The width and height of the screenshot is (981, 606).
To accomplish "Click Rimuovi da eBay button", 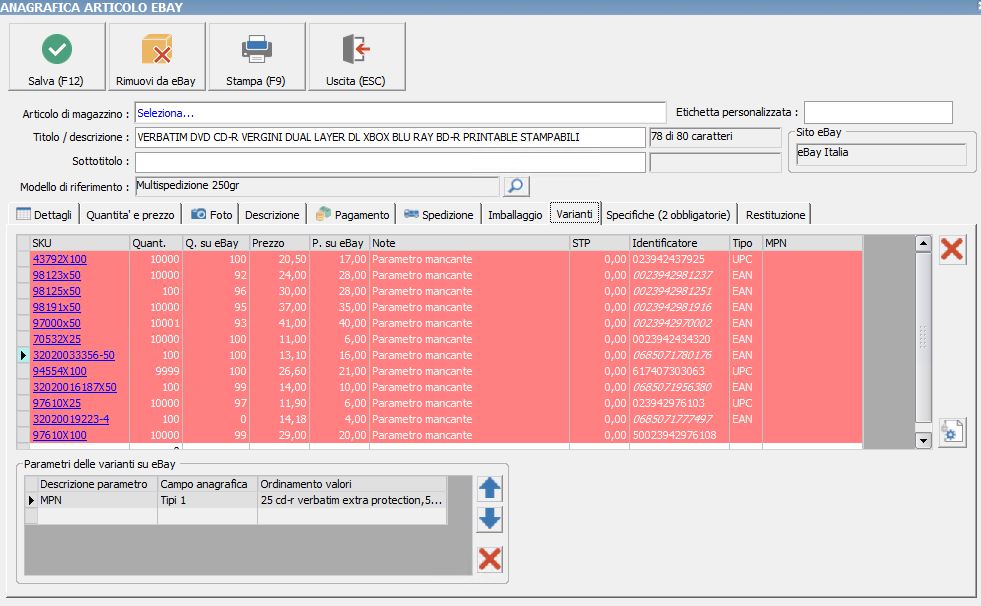I will (x=156, y=57).
